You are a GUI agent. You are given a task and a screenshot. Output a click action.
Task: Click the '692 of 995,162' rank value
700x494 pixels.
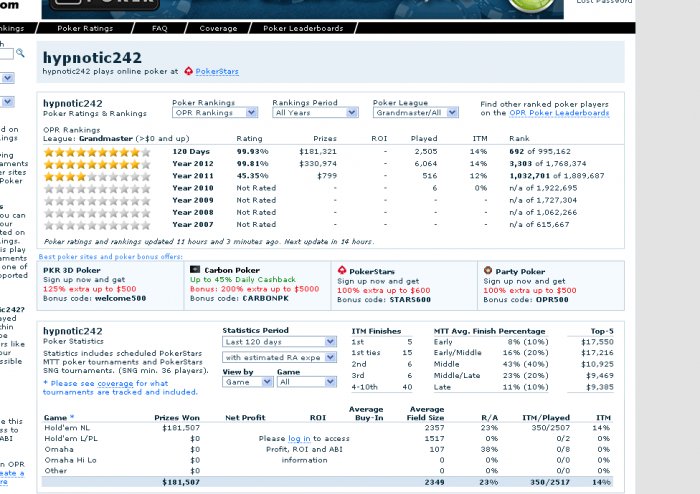pyautogui.click(x=540, y=152)
